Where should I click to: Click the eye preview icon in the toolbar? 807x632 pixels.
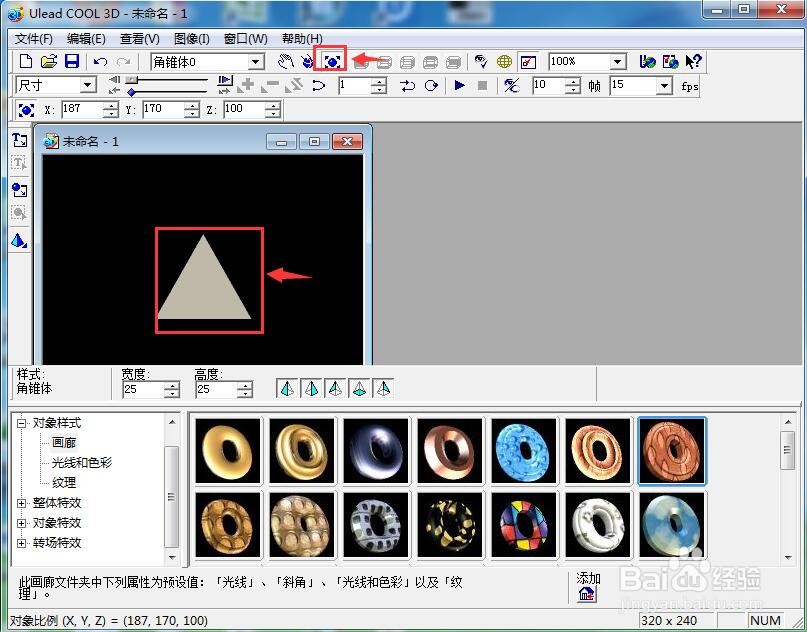481,62
